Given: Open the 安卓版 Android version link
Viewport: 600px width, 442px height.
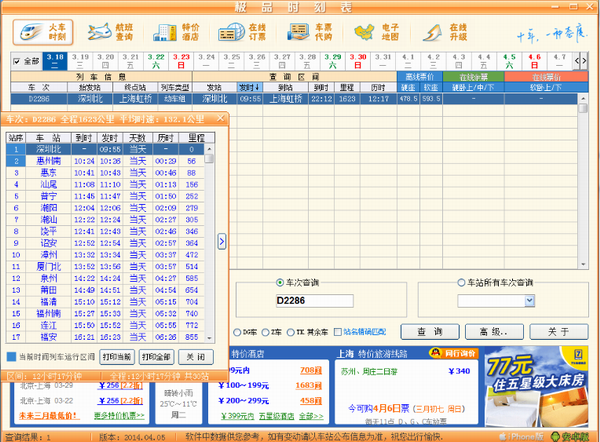Looking at the screenshot, I should coord(570,437).
